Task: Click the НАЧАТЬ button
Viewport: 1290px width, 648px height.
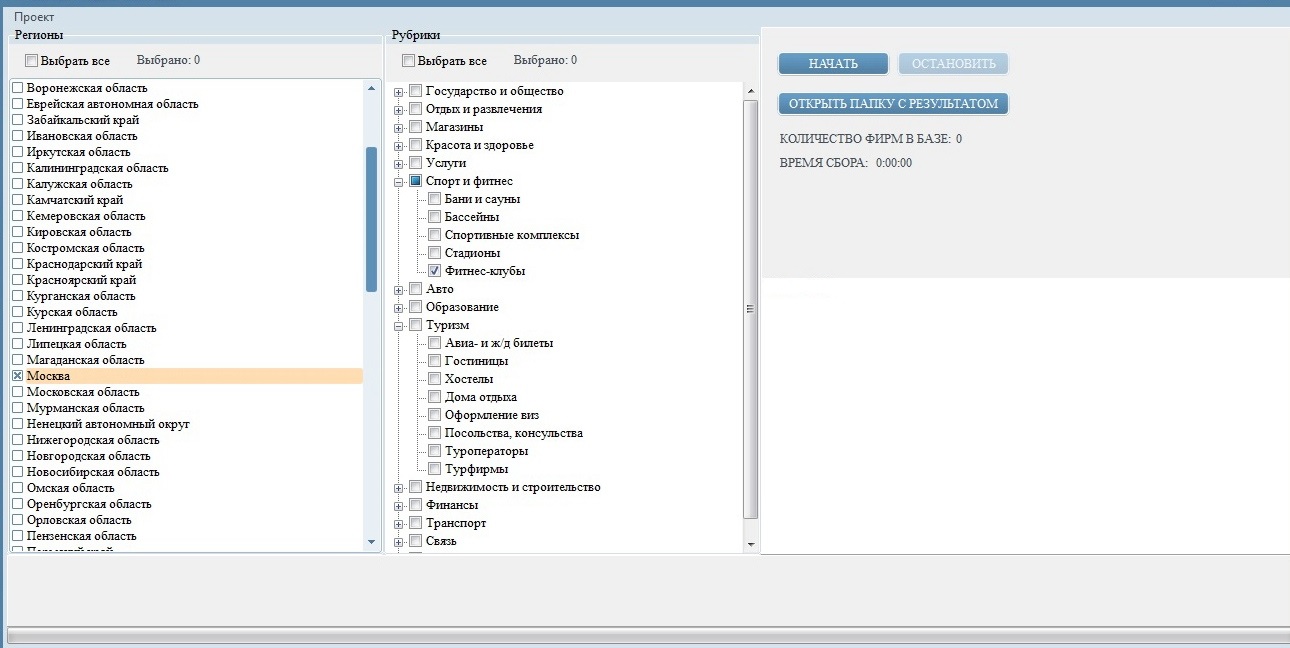Action: point(833,64)
